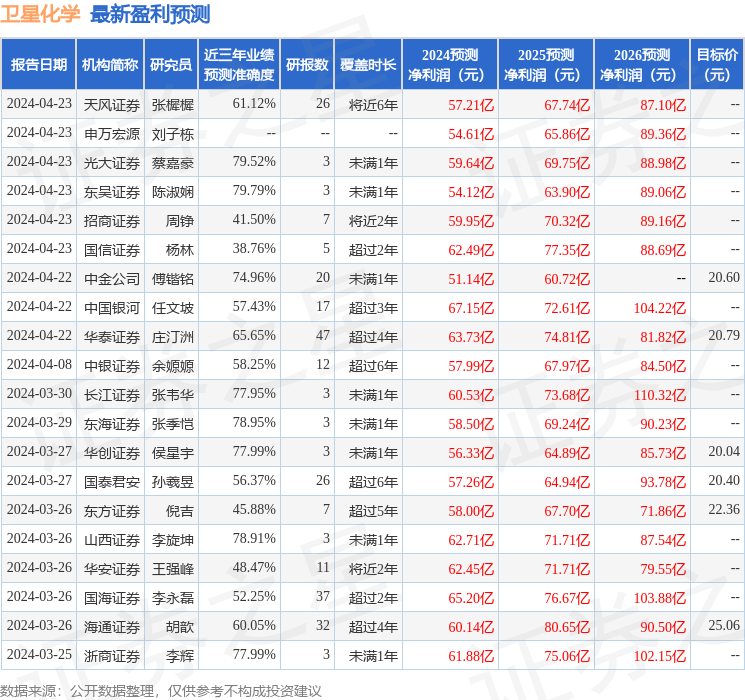Click analyst name 庄汀洲
Screen dimensions: 745x700
pyautogui.click(x=173, y=337)
